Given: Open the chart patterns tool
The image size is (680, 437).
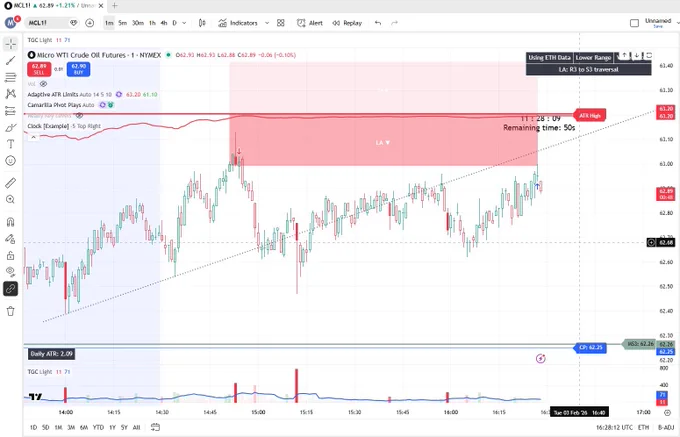Looking at the screenshot, I should point(11,94).
